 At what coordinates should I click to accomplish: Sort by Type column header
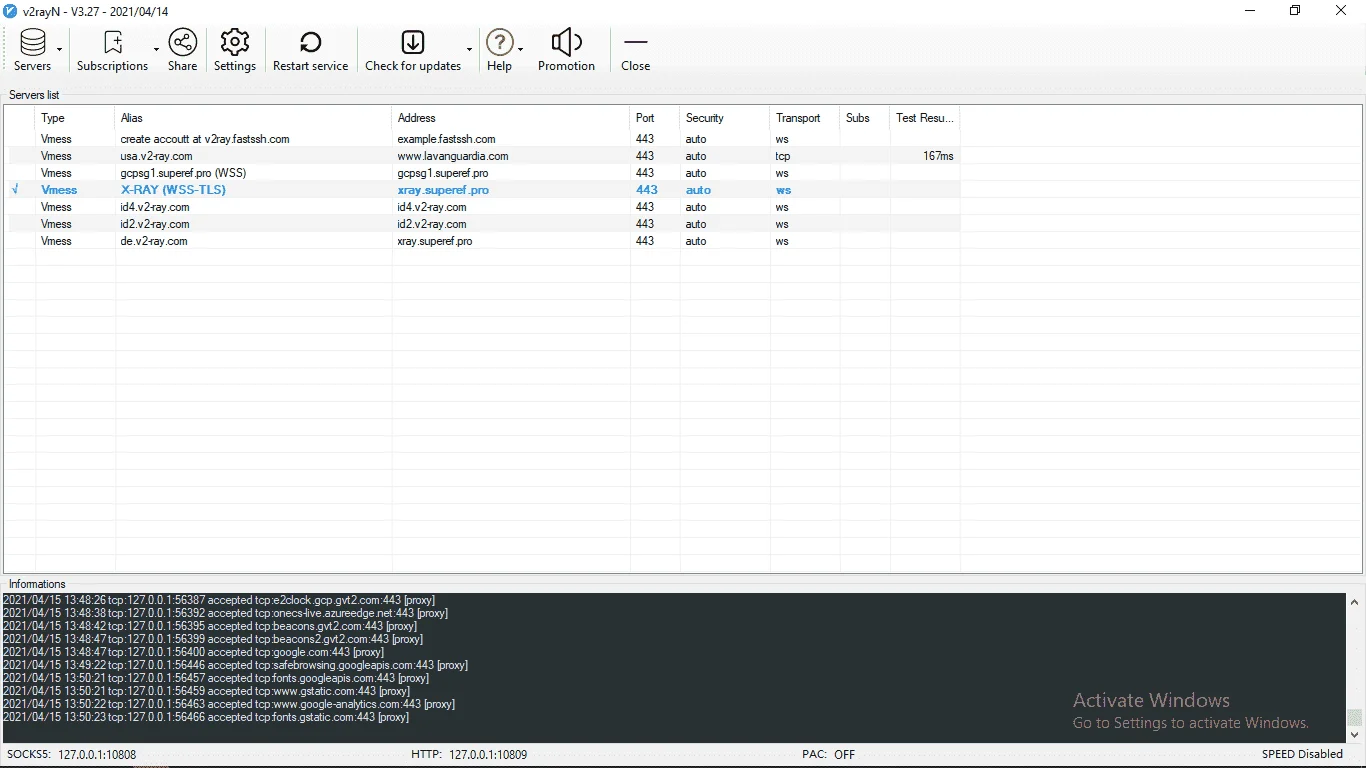pos(75,118)
